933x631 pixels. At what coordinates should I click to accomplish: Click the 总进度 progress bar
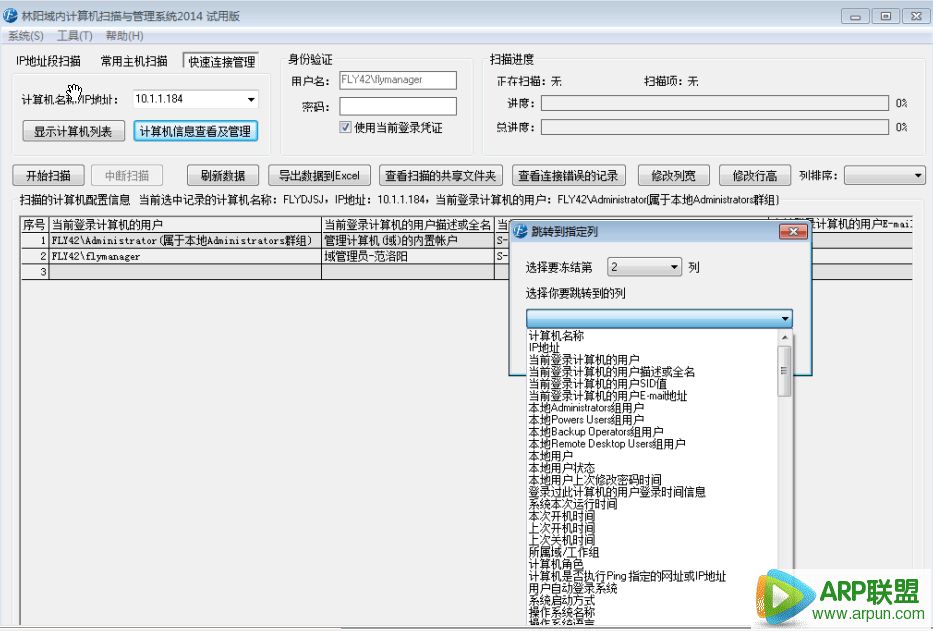point(714,127)
